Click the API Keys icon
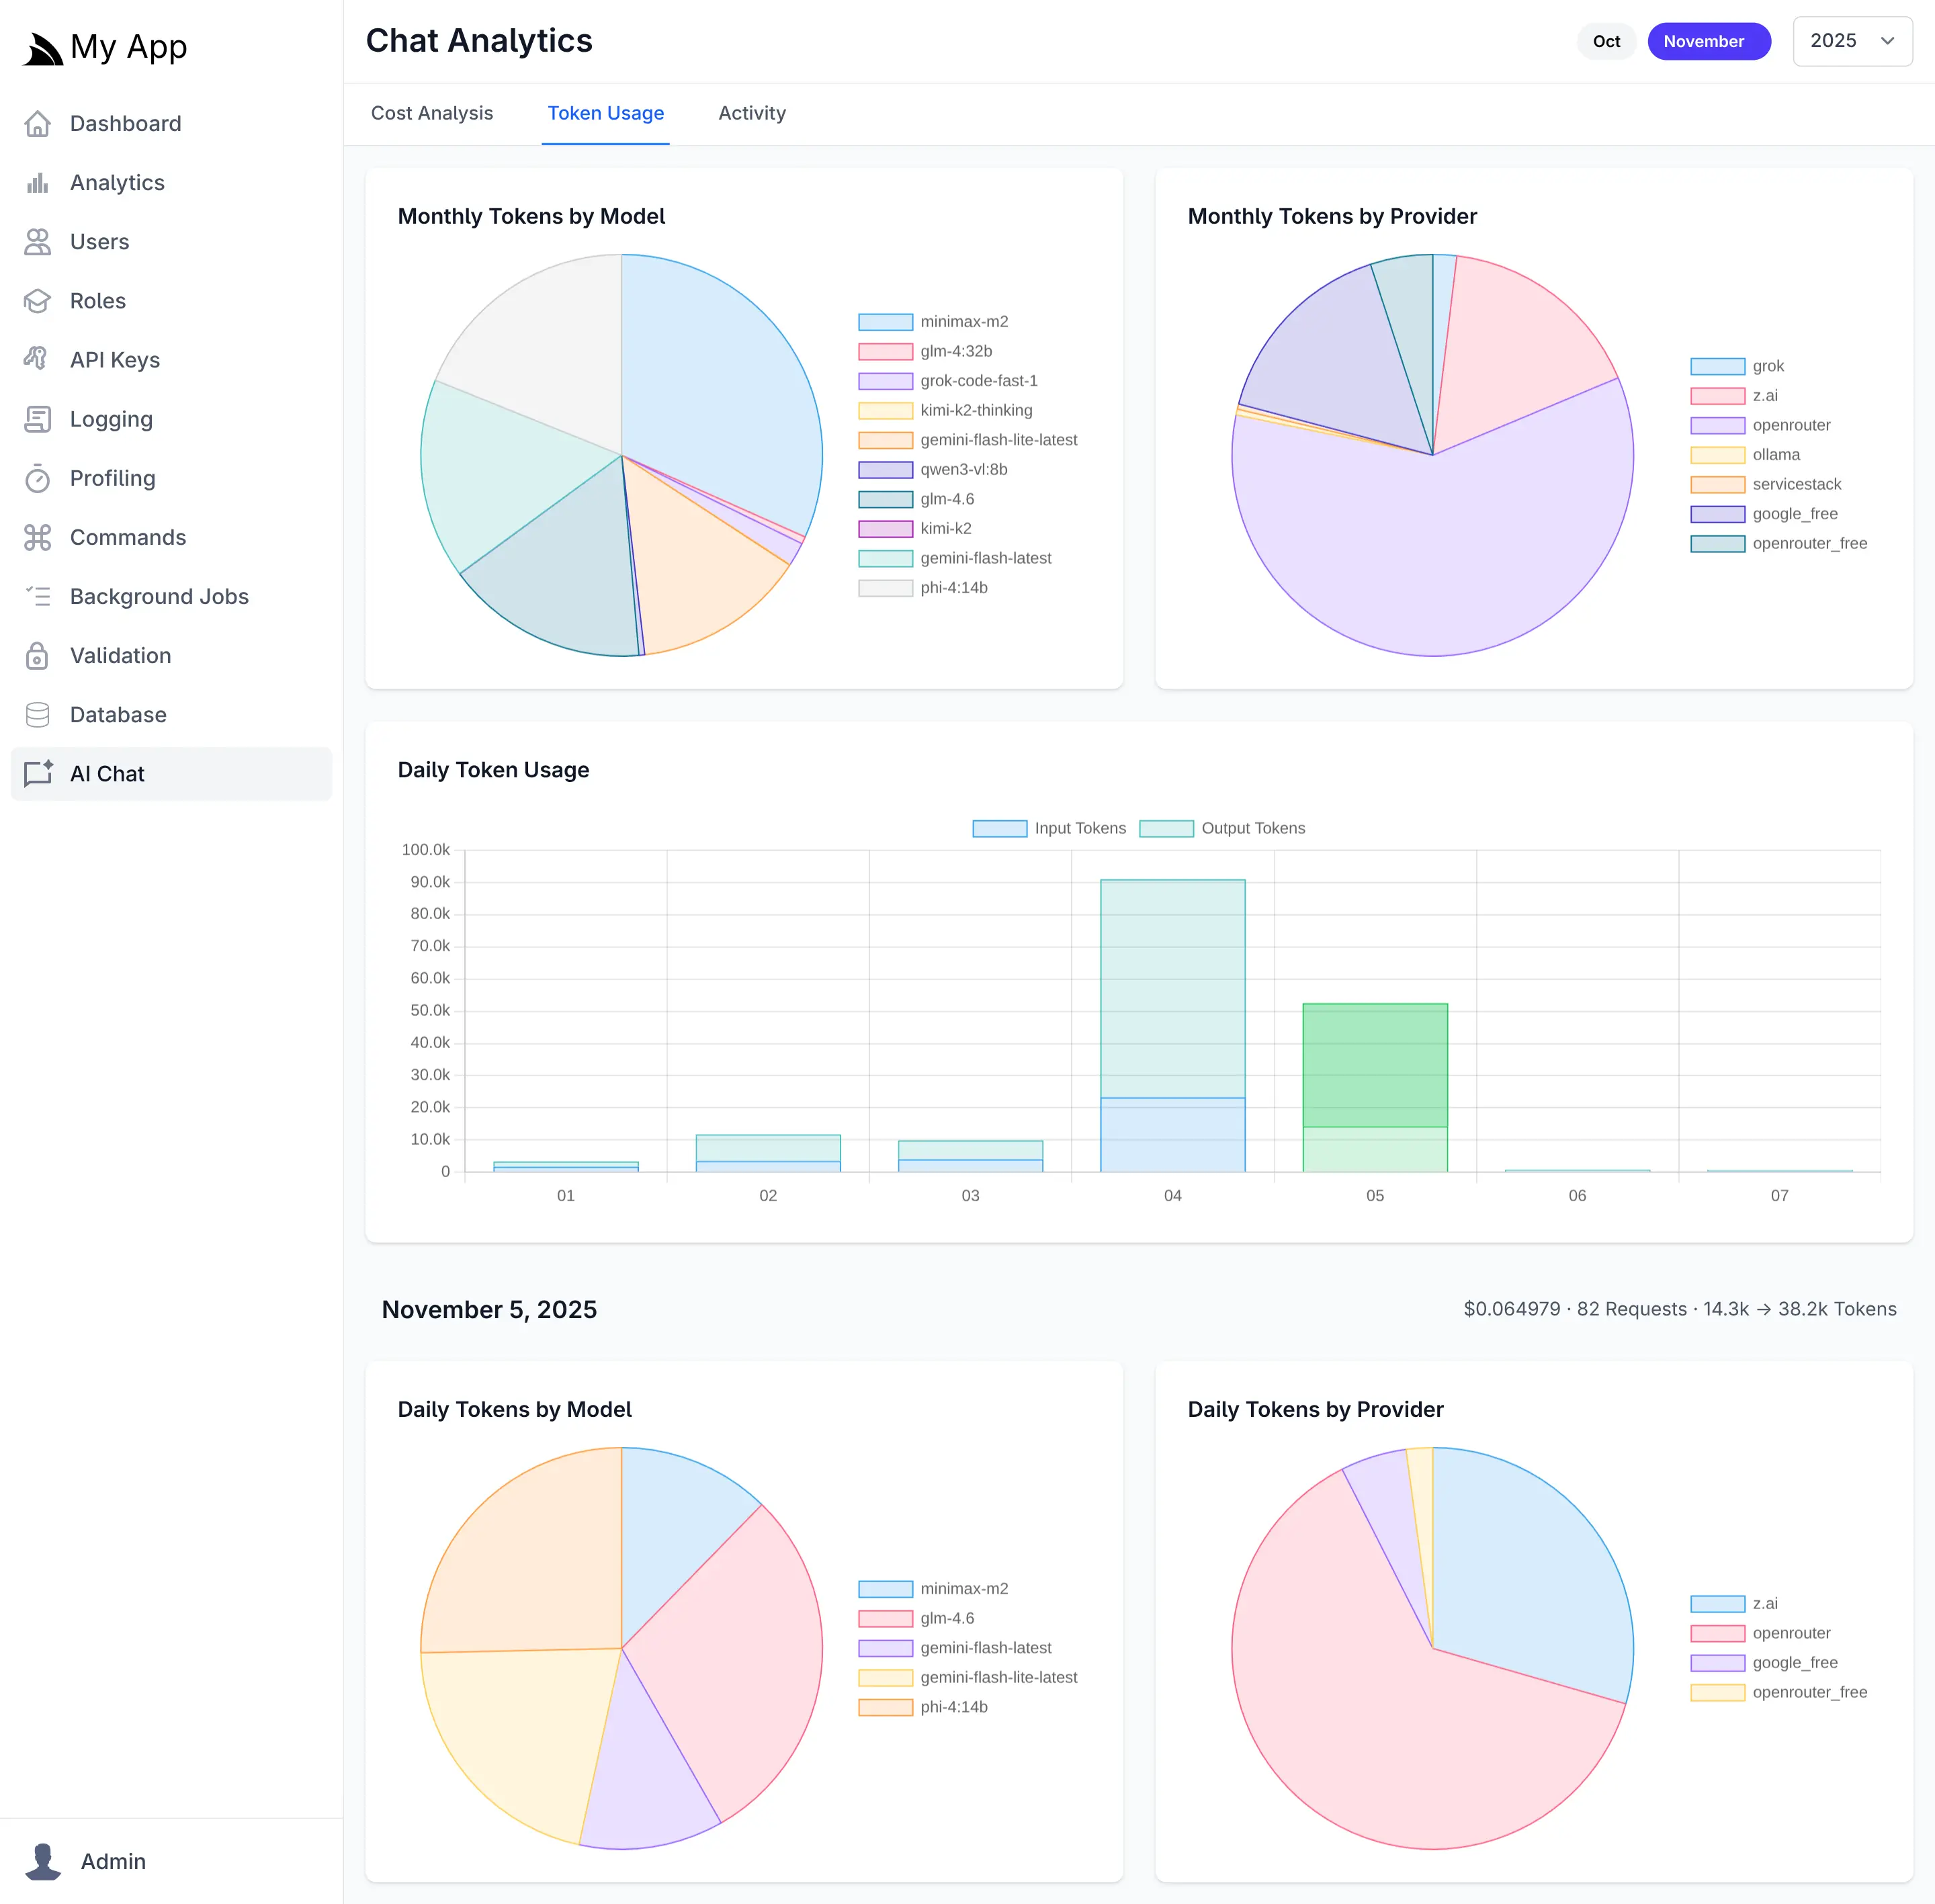 coord(37,360)
